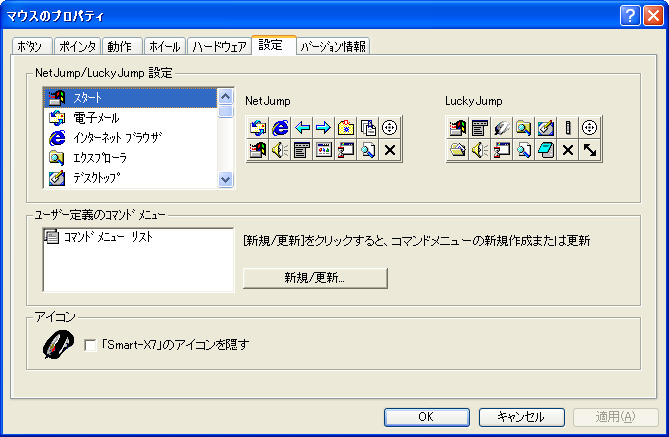This screenshot has width=669, height=437.
Task: Click the open folder icon in LuckyJump
Action: [457, 150]
